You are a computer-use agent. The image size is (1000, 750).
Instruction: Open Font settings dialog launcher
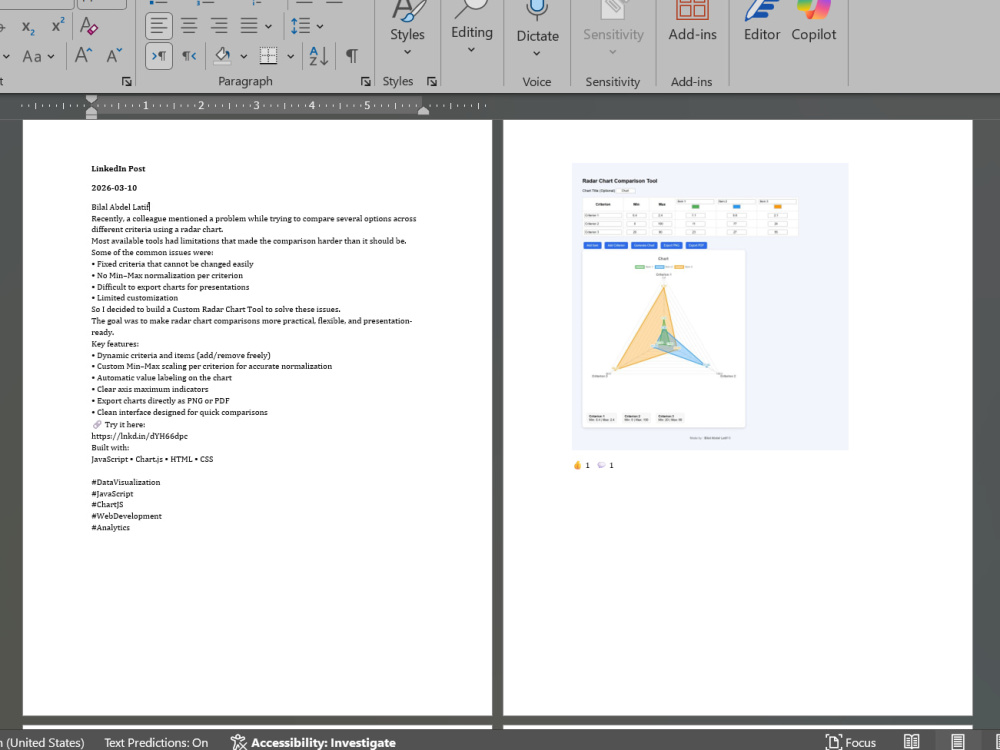(x=126, y=82)
